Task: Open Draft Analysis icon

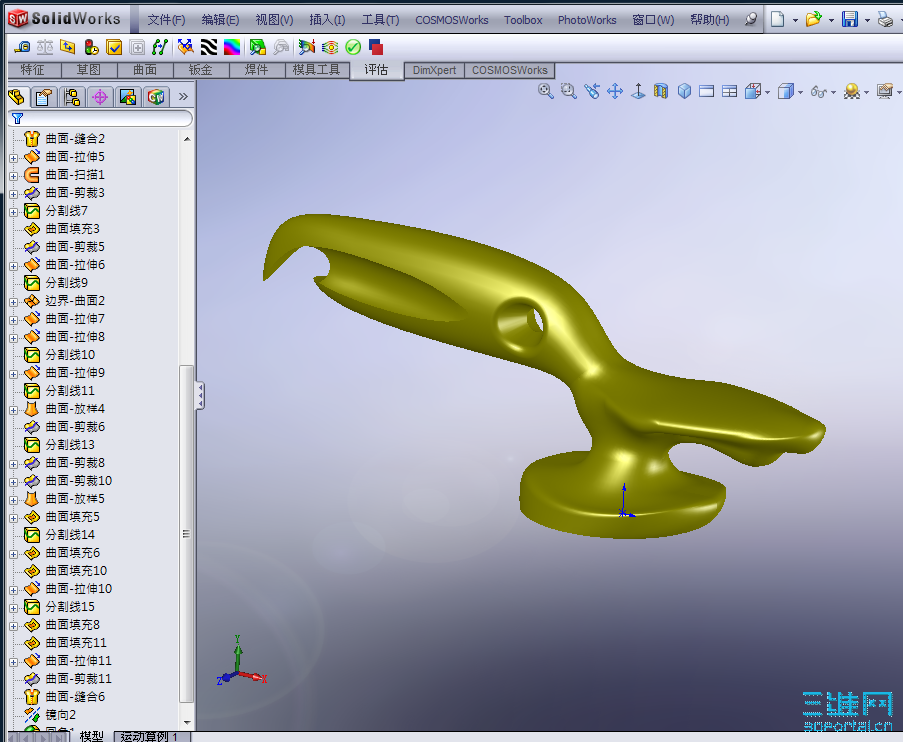Action: 257,47
